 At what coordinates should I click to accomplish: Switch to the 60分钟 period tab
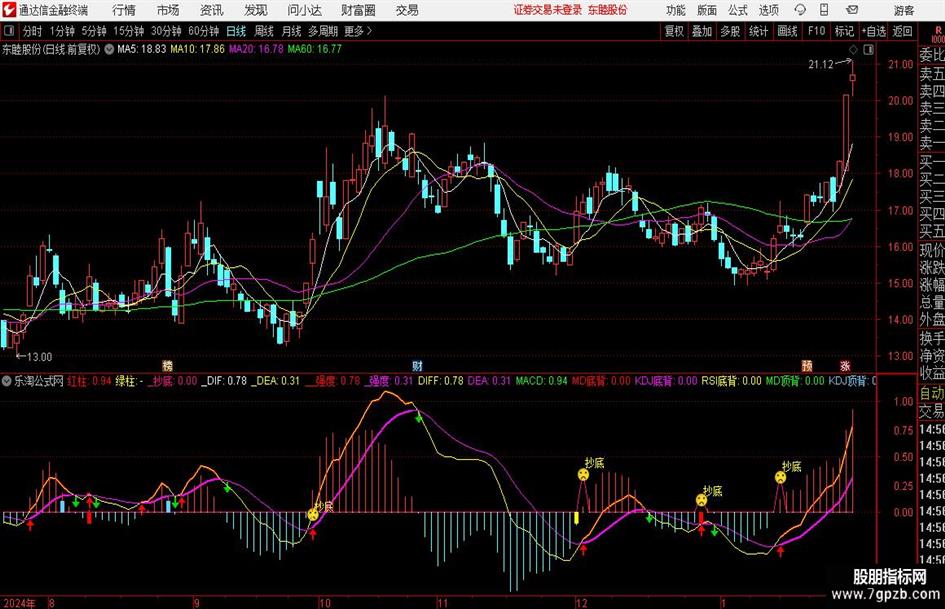(204, 31)
